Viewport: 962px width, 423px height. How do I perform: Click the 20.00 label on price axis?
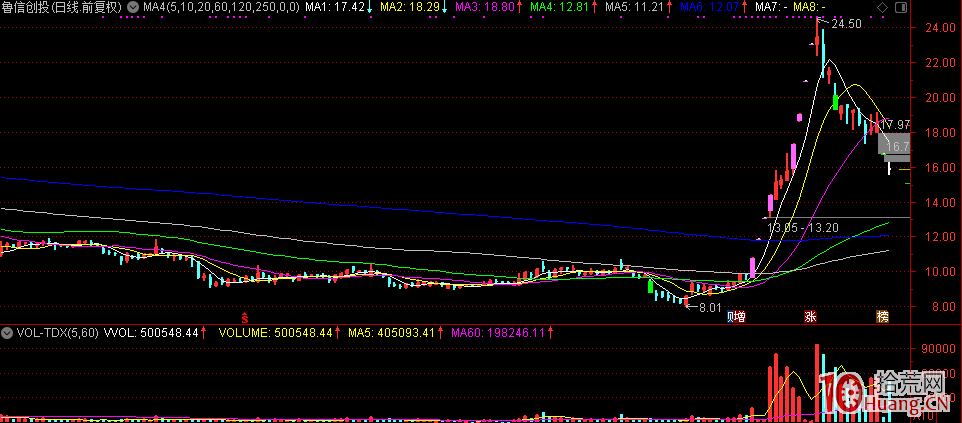[x=941, y=98]
